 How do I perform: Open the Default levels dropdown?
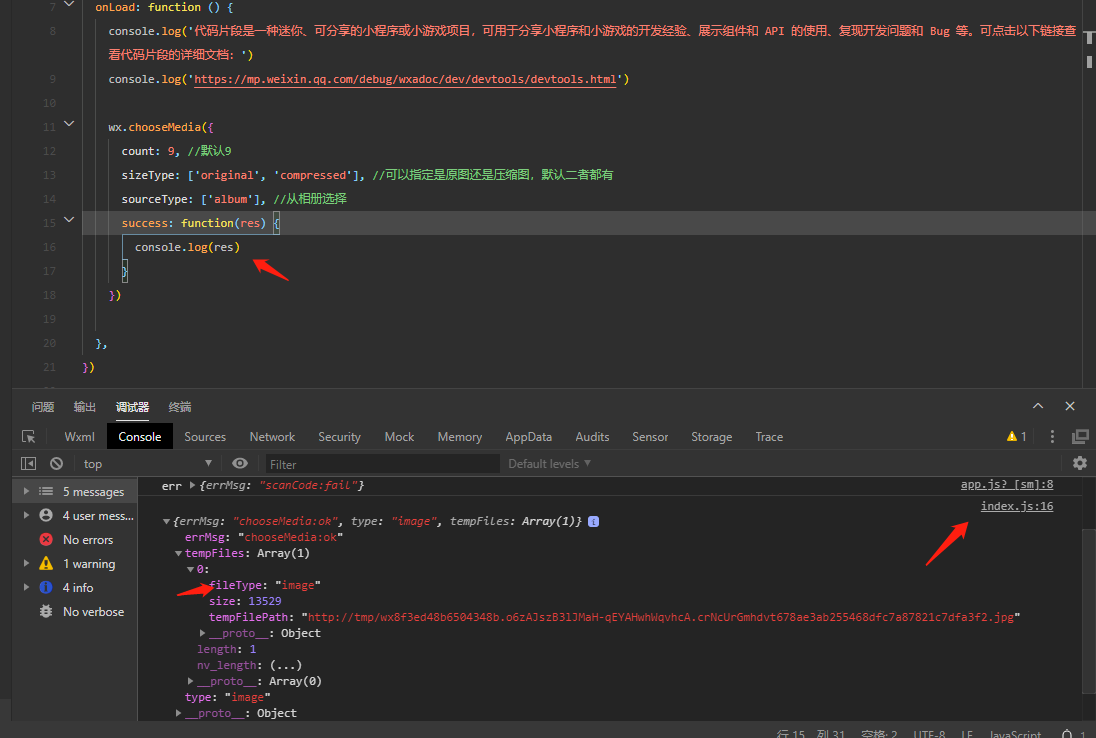[x=549, y=463]
